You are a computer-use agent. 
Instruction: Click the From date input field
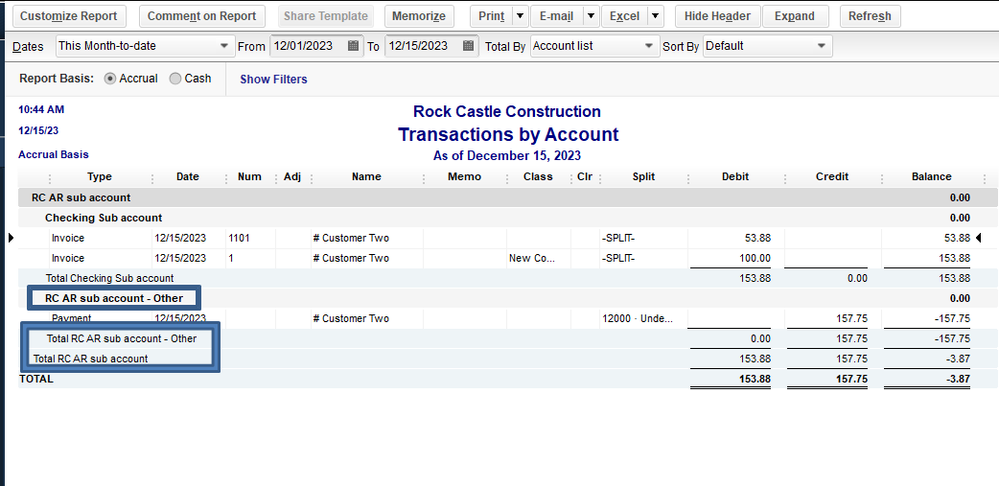click(307, 46)
